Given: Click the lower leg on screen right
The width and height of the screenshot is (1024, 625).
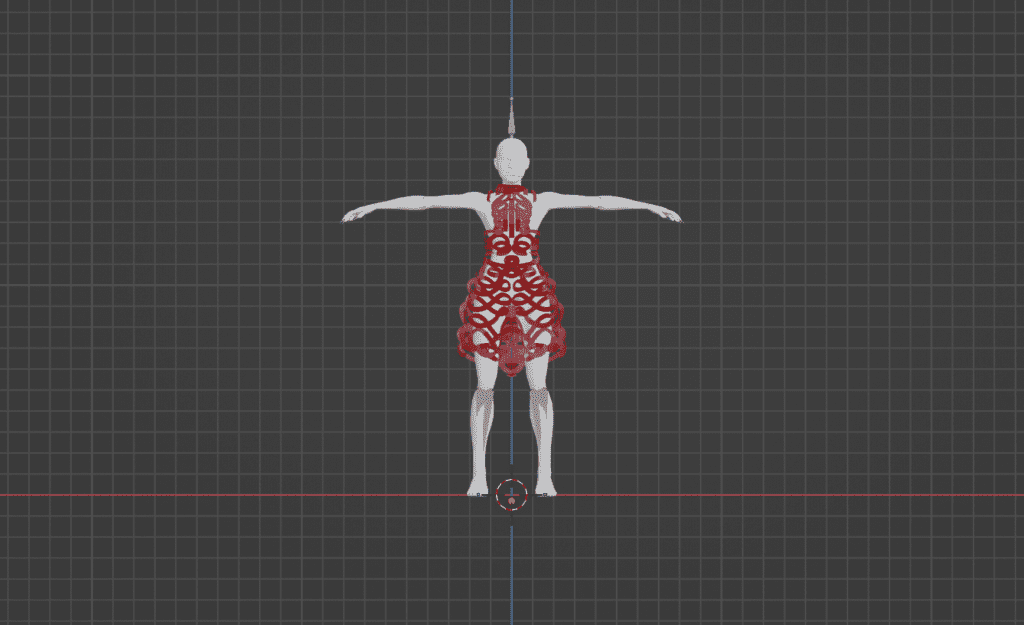Looking at the screenshot, I should point(541,430).
